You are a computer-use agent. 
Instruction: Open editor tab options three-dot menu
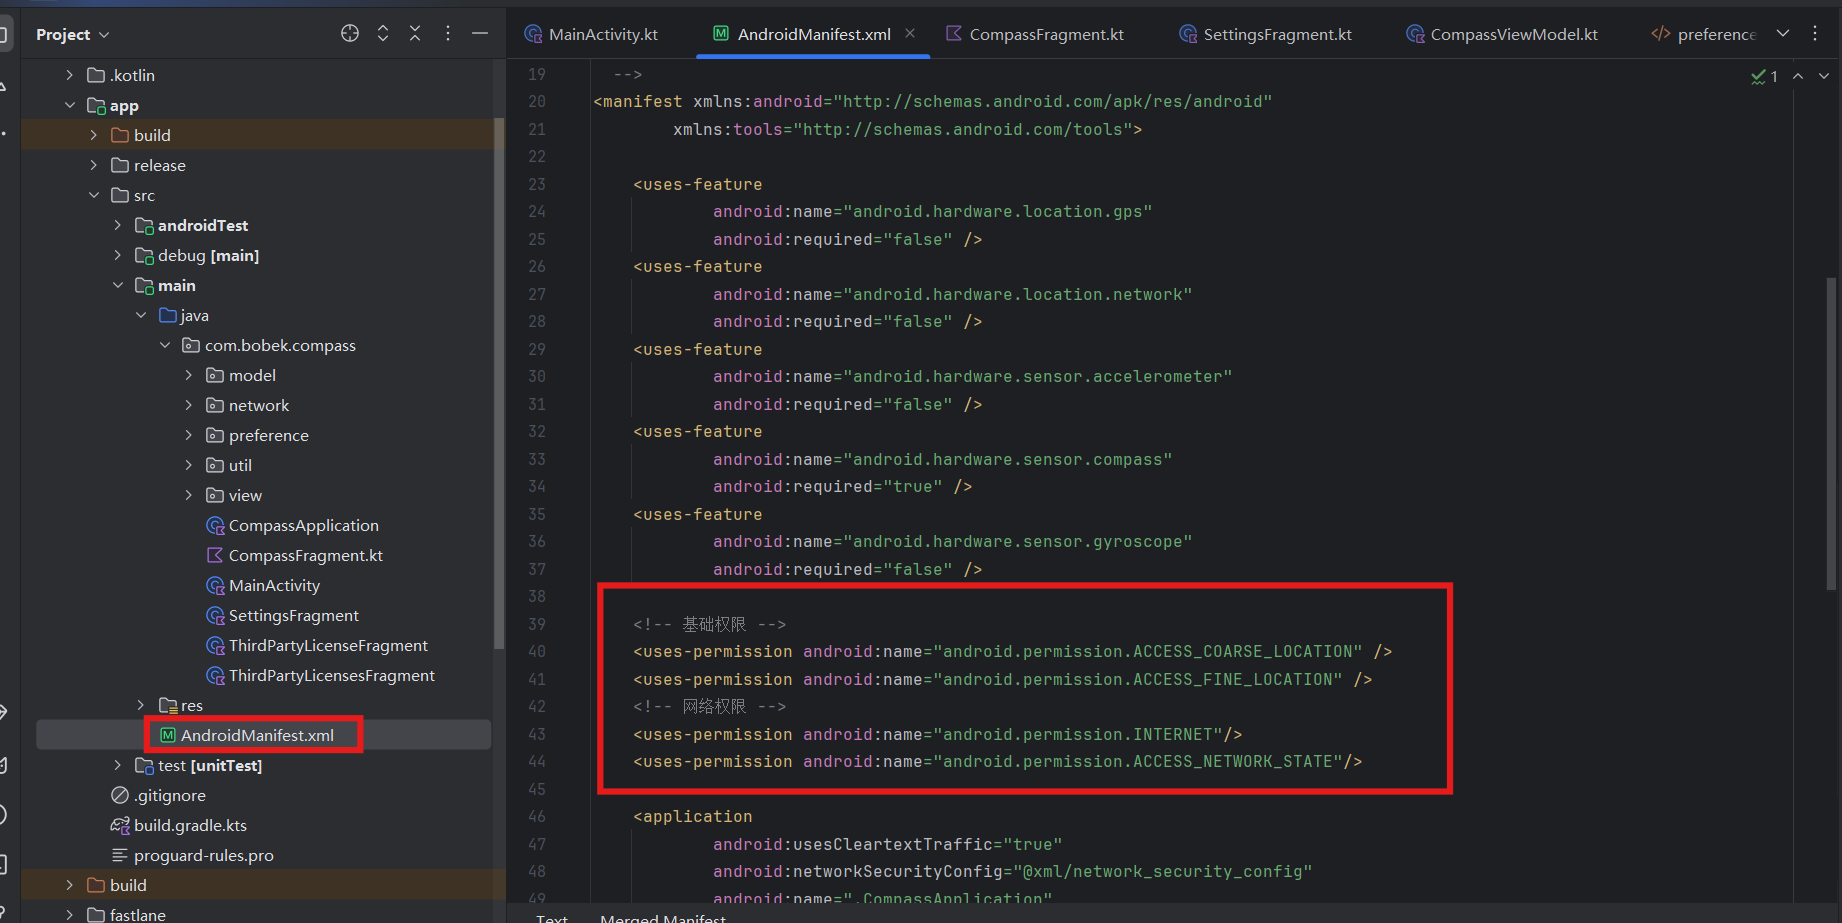point(1815,34)
